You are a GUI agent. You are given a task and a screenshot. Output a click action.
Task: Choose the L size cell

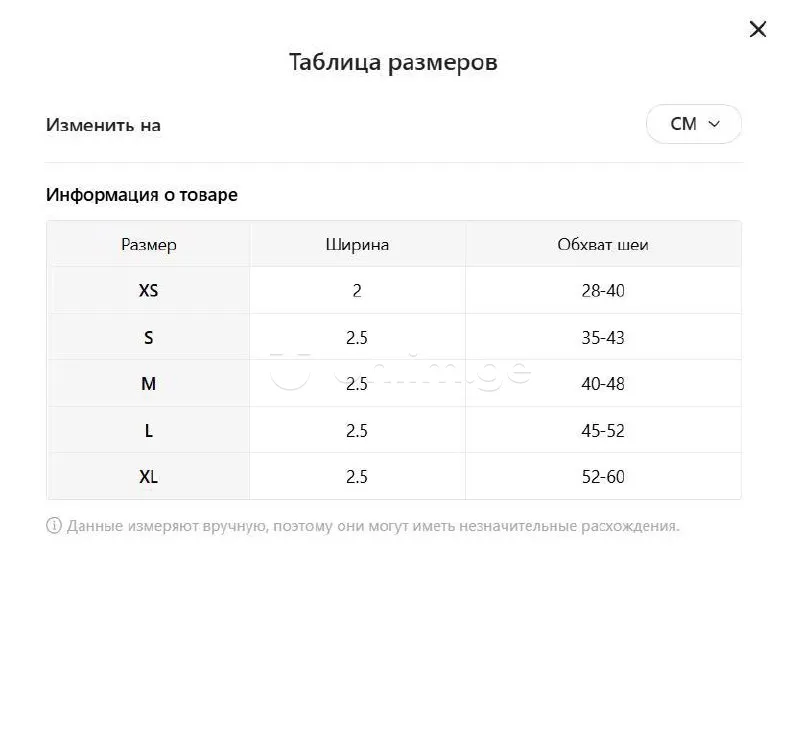pos(148,431)
